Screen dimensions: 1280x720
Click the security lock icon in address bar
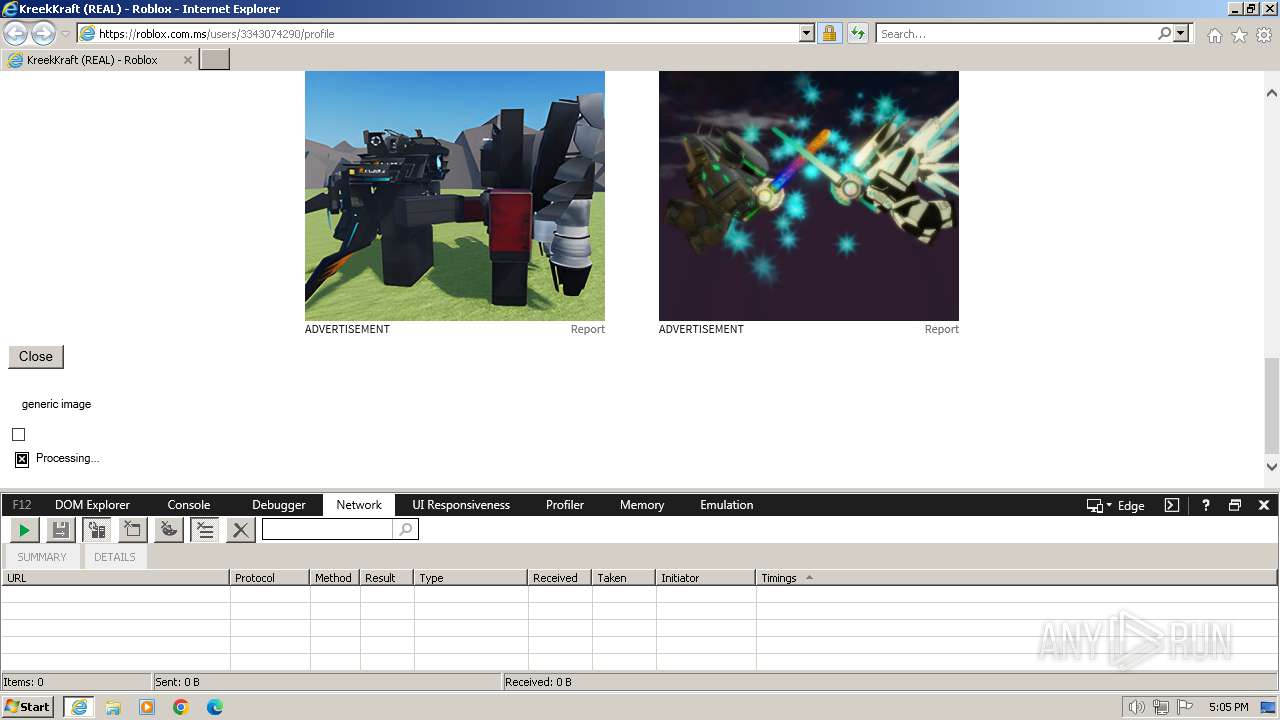pos(829,33)
